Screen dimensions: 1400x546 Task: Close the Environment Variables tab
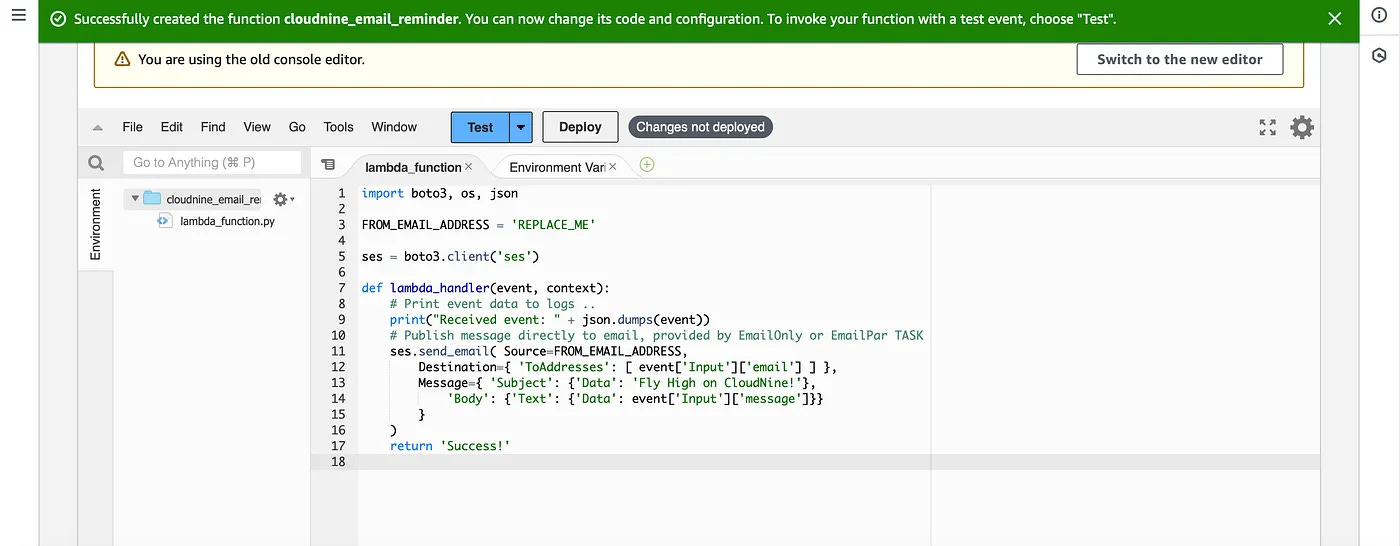[x=613, y=166]
